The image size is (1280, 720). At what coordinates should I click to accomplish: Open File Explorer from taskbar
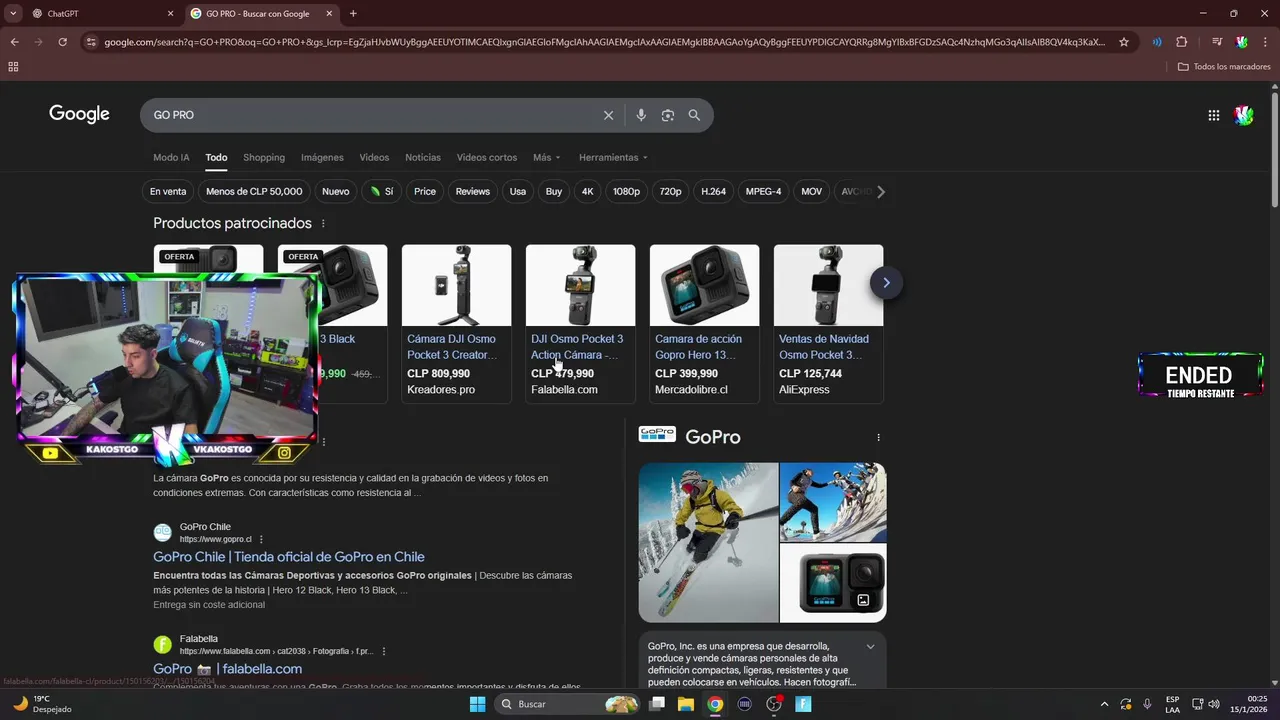tap(686, 704)
